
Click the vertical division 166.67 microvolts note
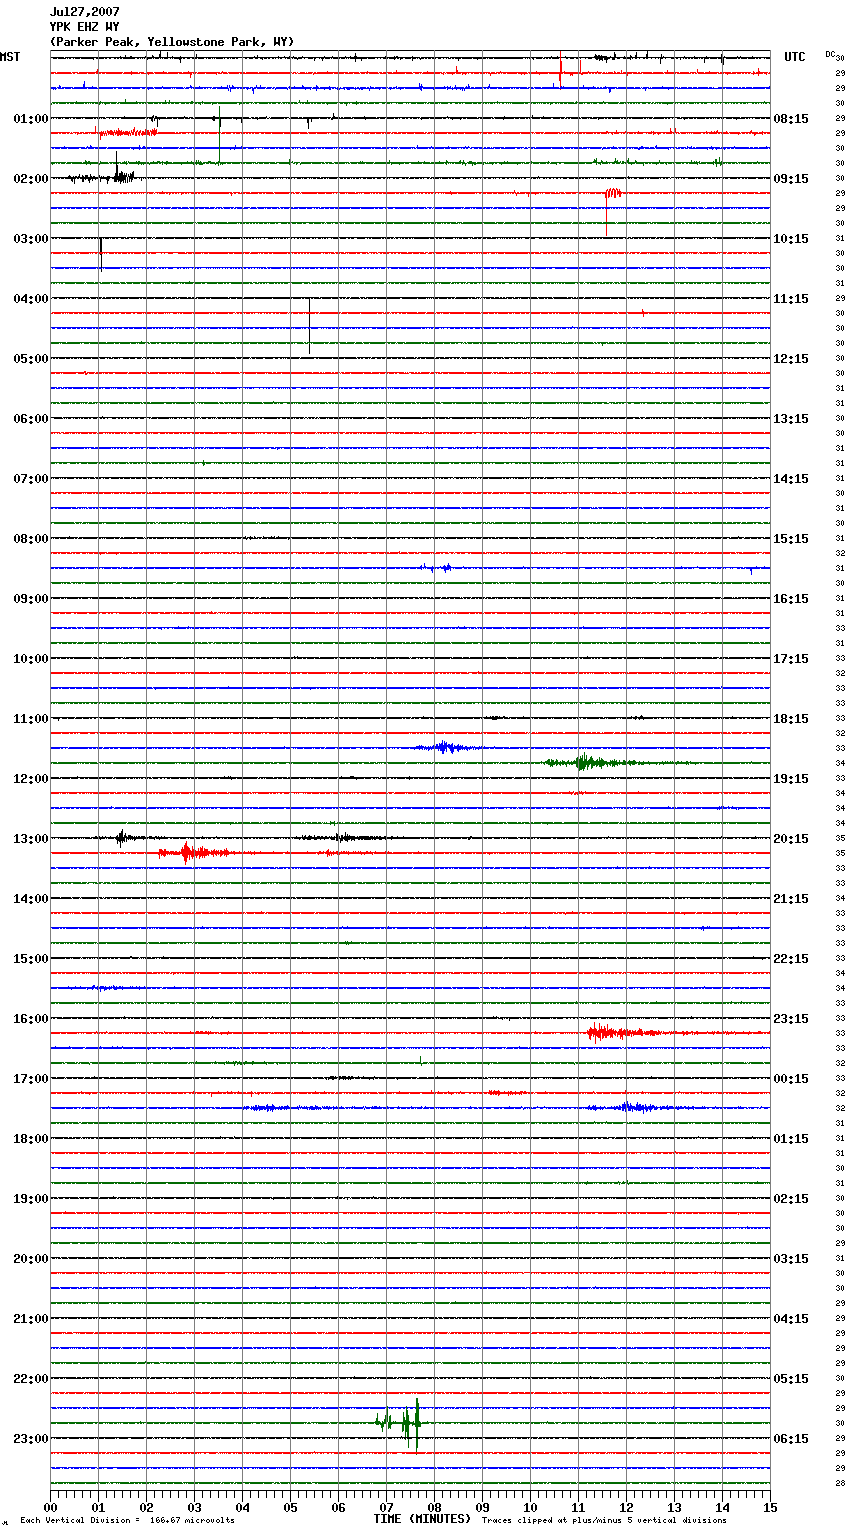[128, 1521]
